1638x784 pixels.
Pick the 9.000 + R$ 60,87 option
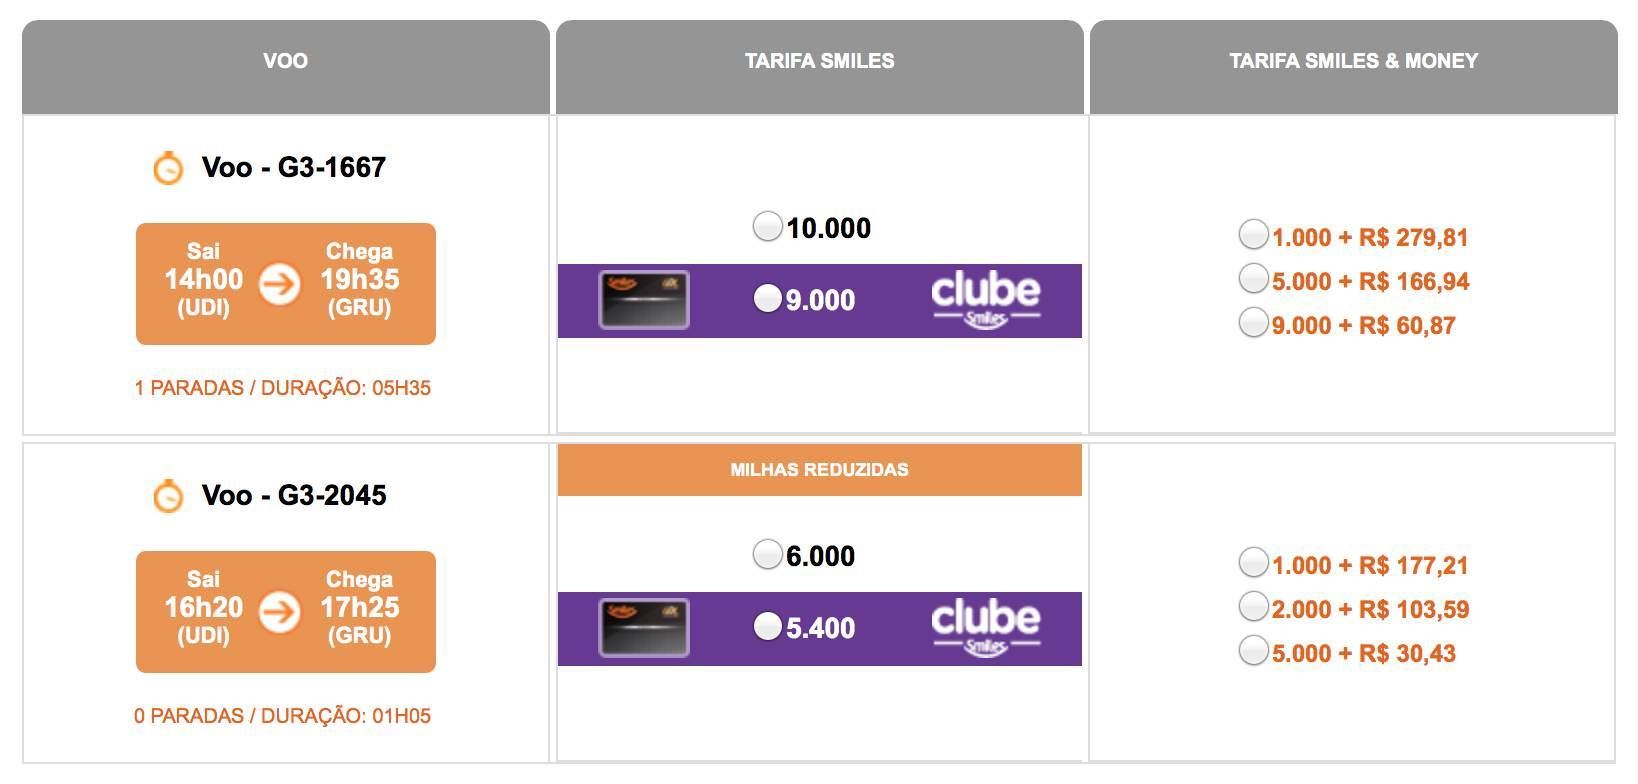pyautogui.click(x=1253, y=322)
